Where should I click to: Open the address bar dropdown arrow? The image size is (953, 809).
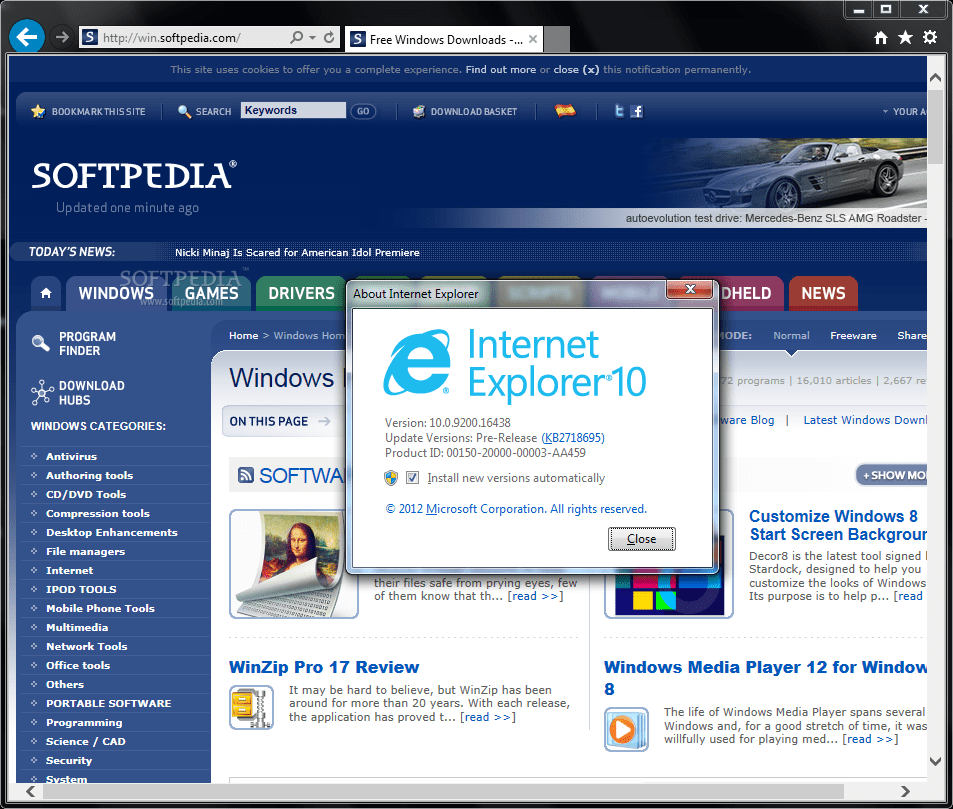pos(312,38)
